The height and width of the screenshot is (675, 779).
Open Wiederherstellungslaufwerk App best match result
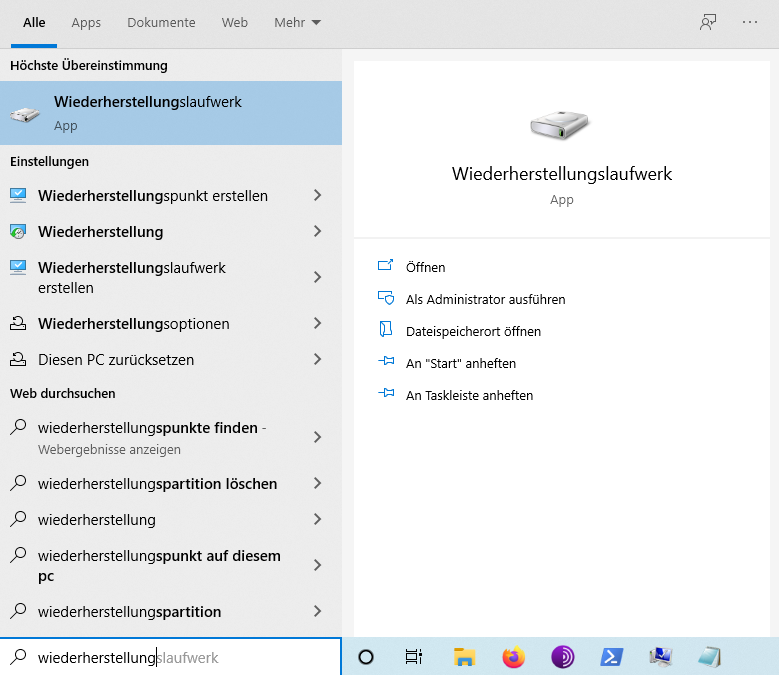(171, 113)
